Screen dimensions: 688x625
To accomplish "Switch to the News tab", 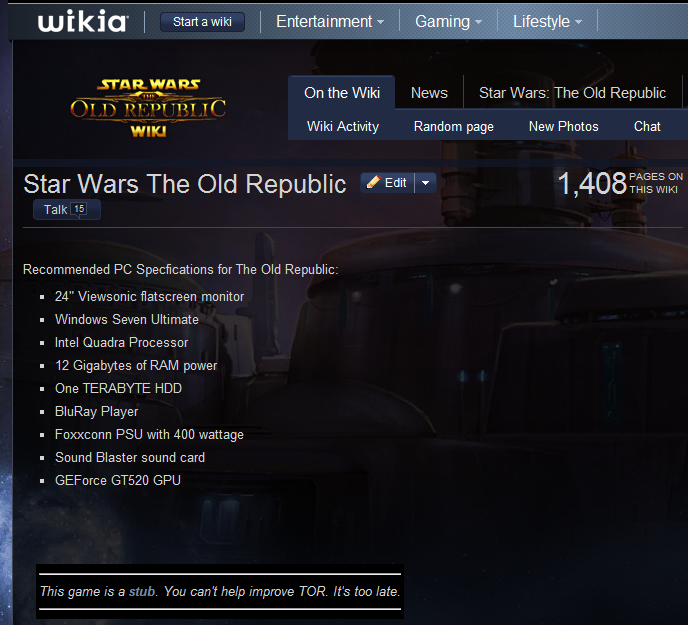I will coord(429,93).
